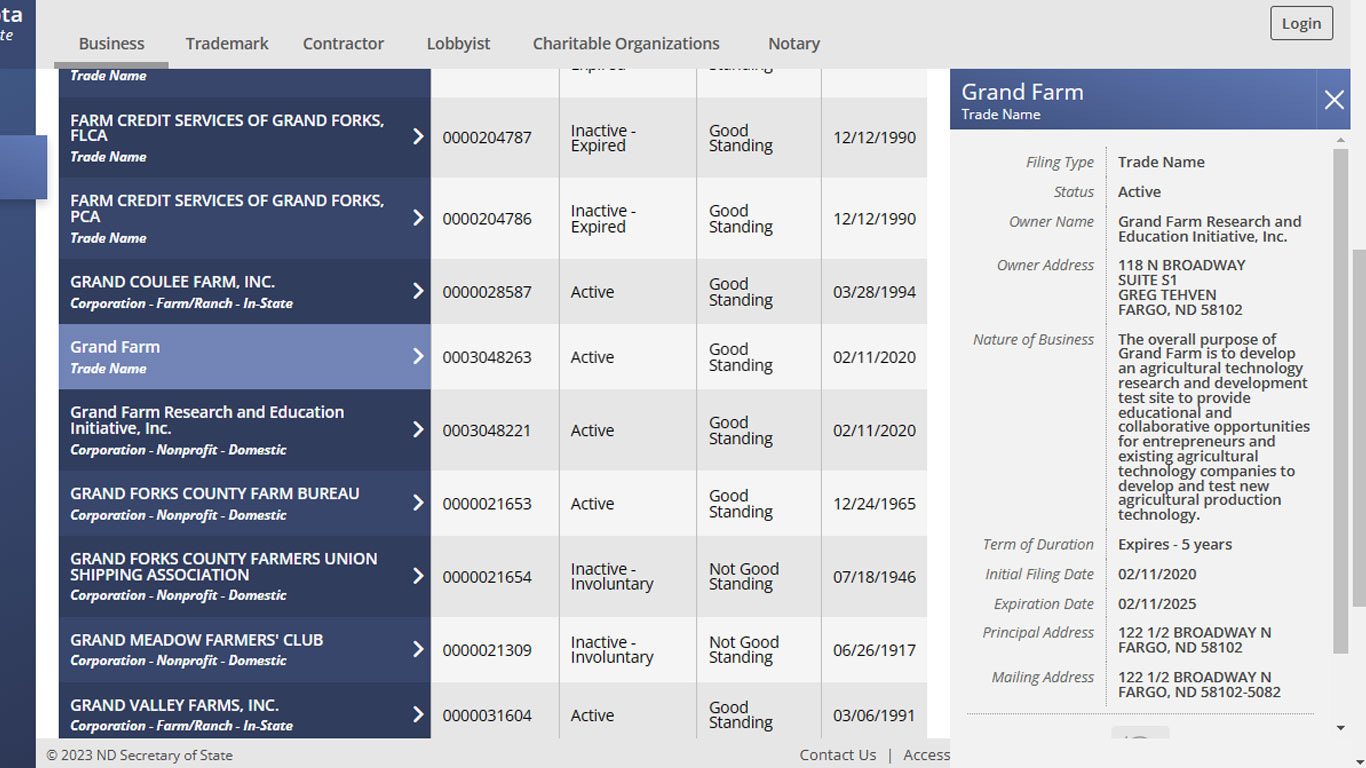Click details panel scrollbar down arrow
This screenshot has width=1366, height=768.
(x=1341, y=728)
